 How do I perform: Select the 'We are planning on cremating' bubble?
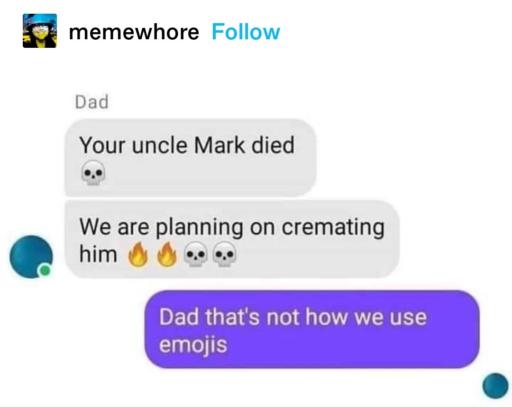click(232, 239)
